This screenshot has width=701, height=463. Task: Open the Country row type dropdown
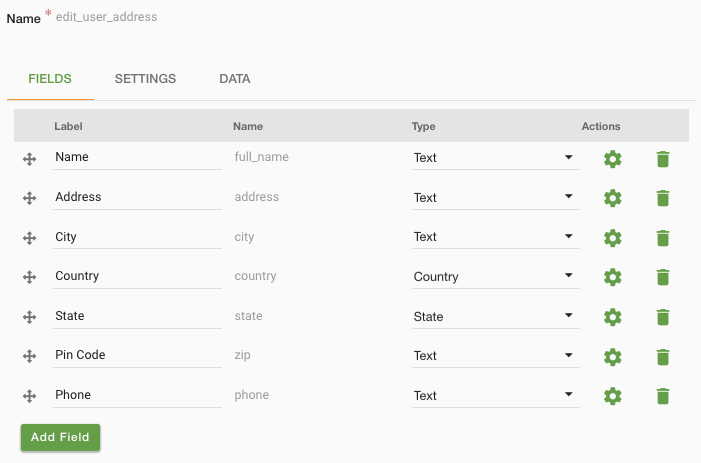495,277
